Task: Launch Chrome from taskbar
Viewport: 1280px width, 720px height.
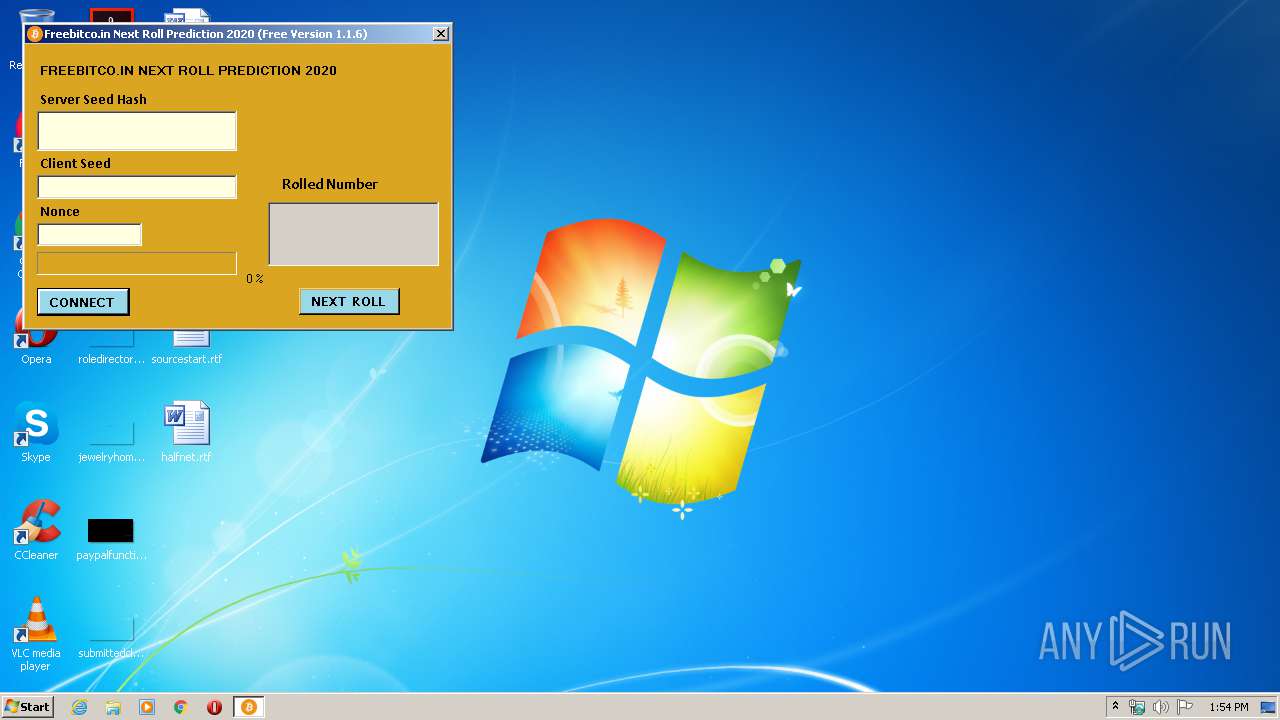Action: pos(181,707)
